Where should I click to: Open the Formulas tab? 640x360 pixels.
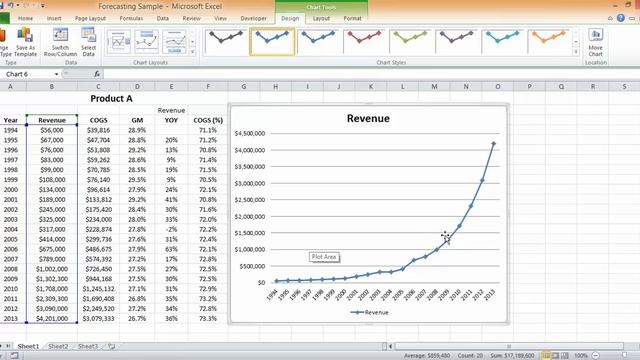131,18
